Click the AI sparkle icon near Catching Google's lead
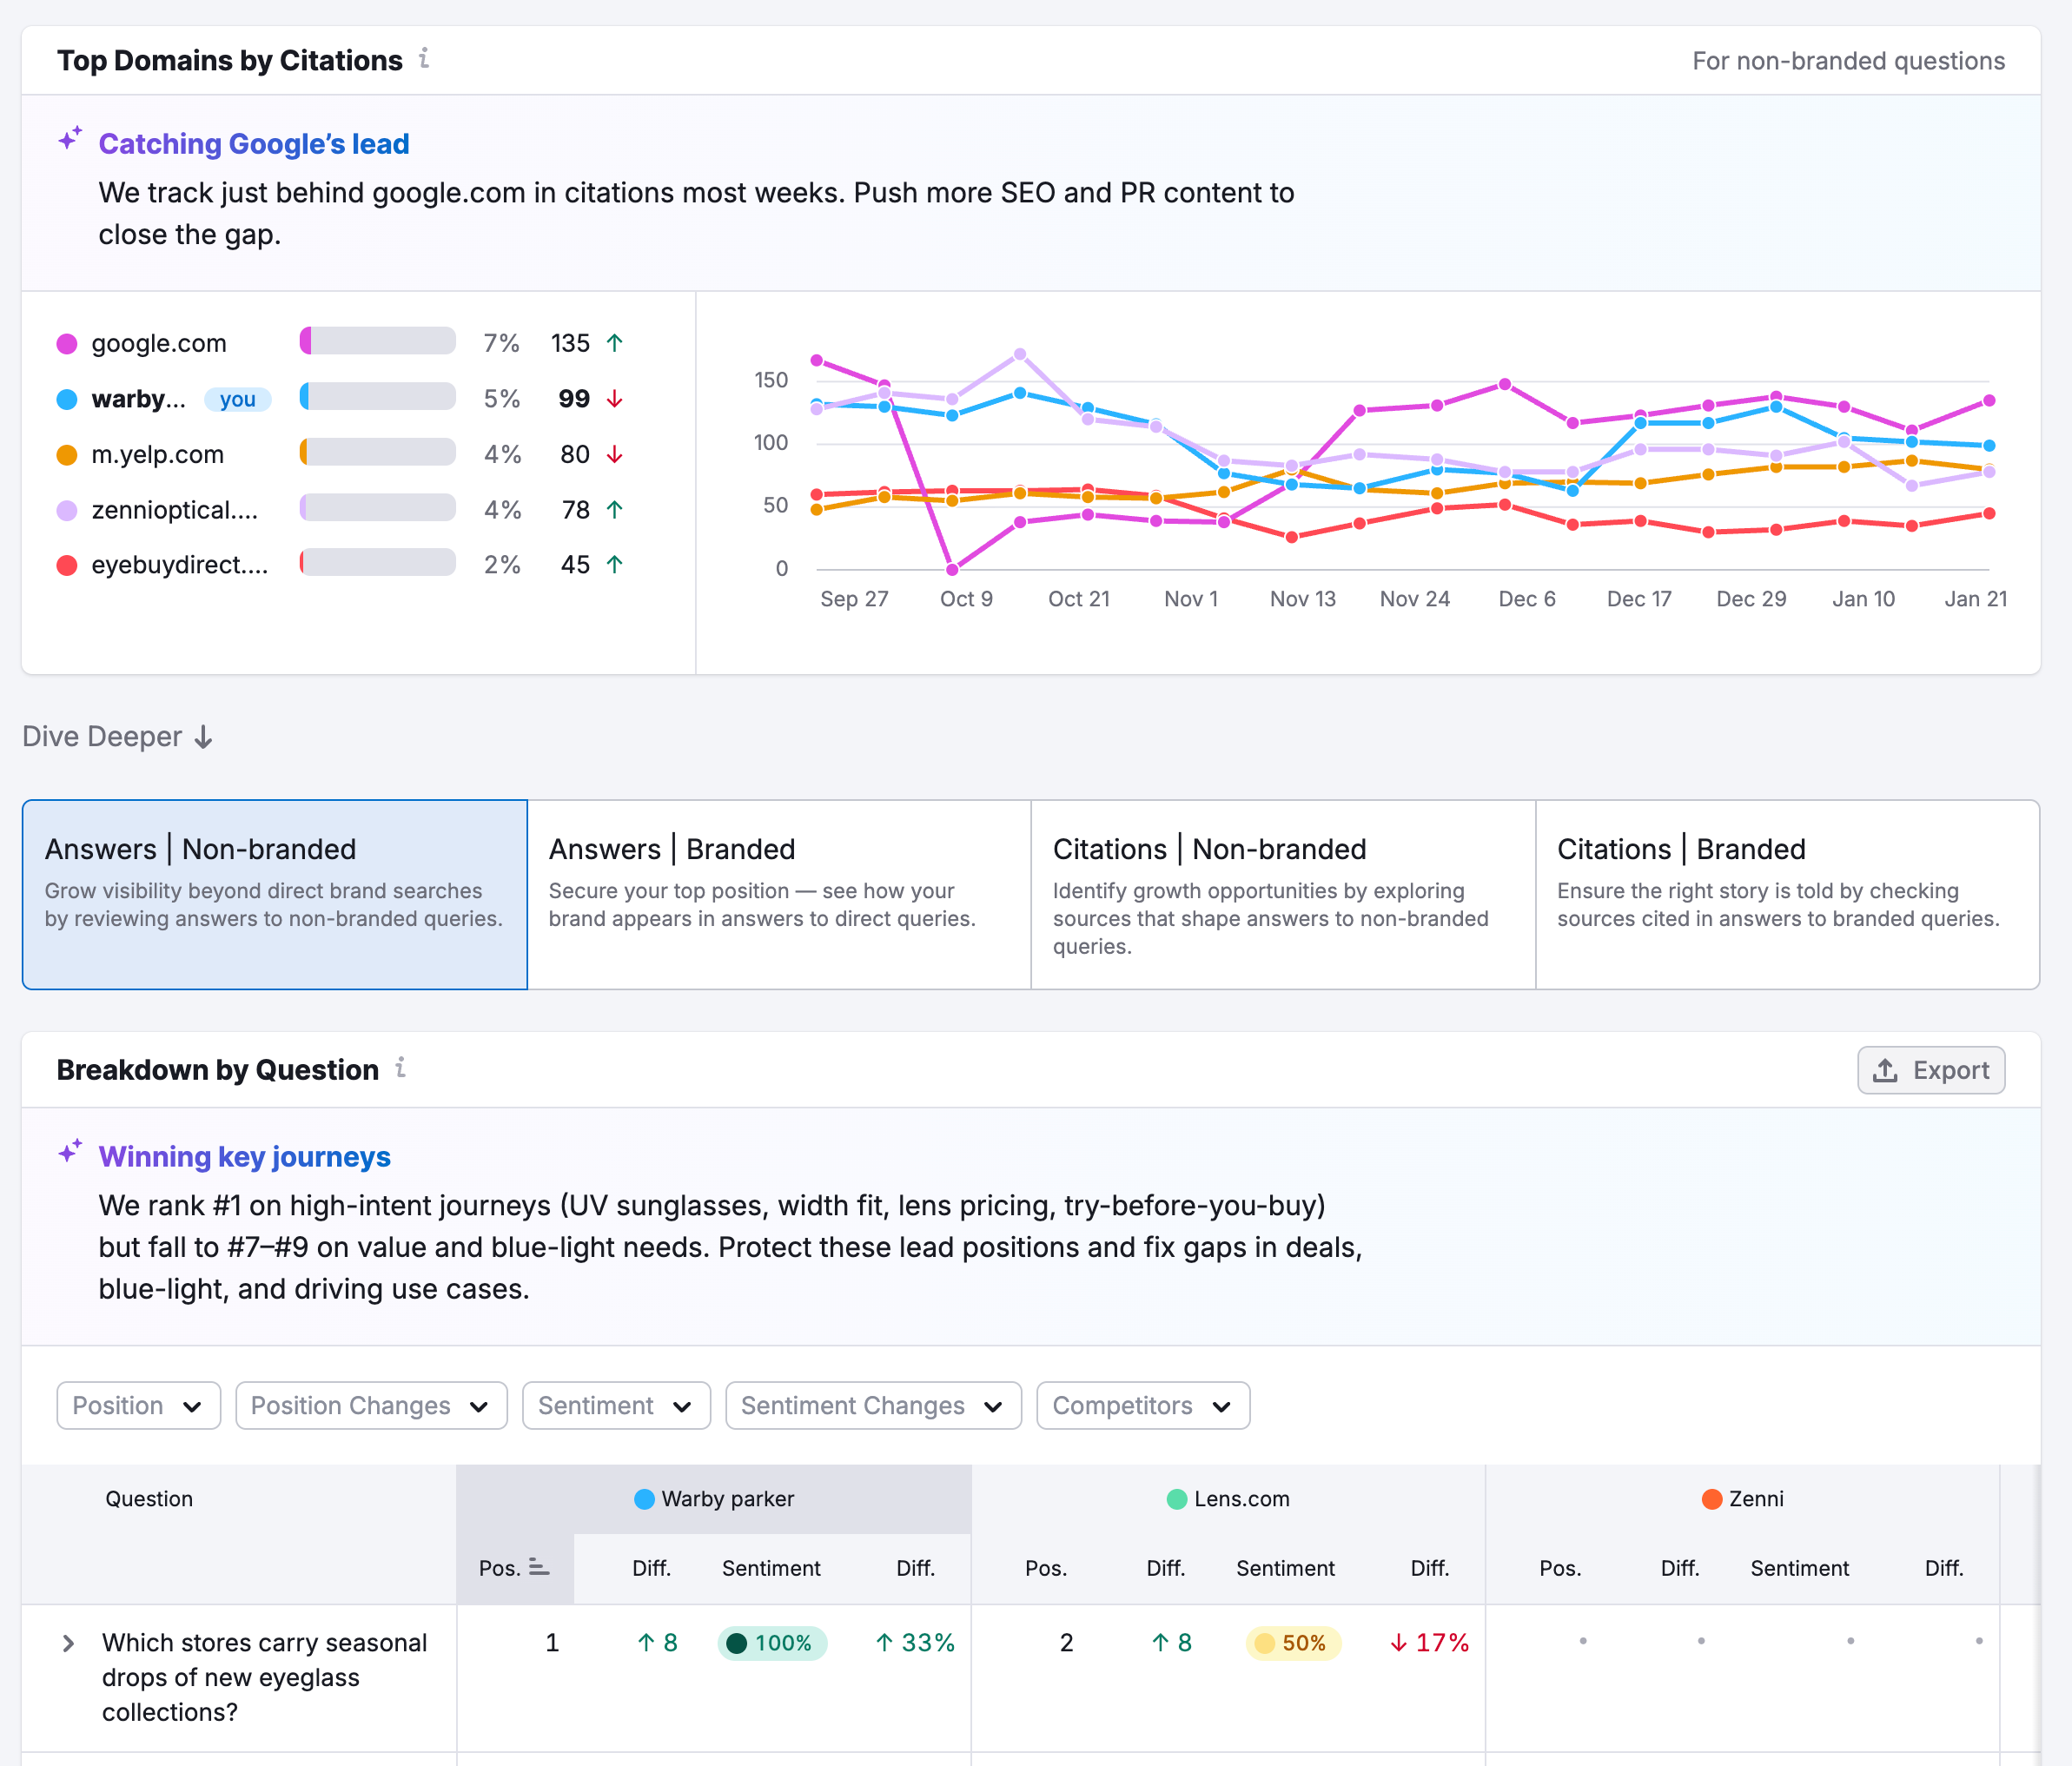Screen dimensions: 2072x1766 (69, 139)
